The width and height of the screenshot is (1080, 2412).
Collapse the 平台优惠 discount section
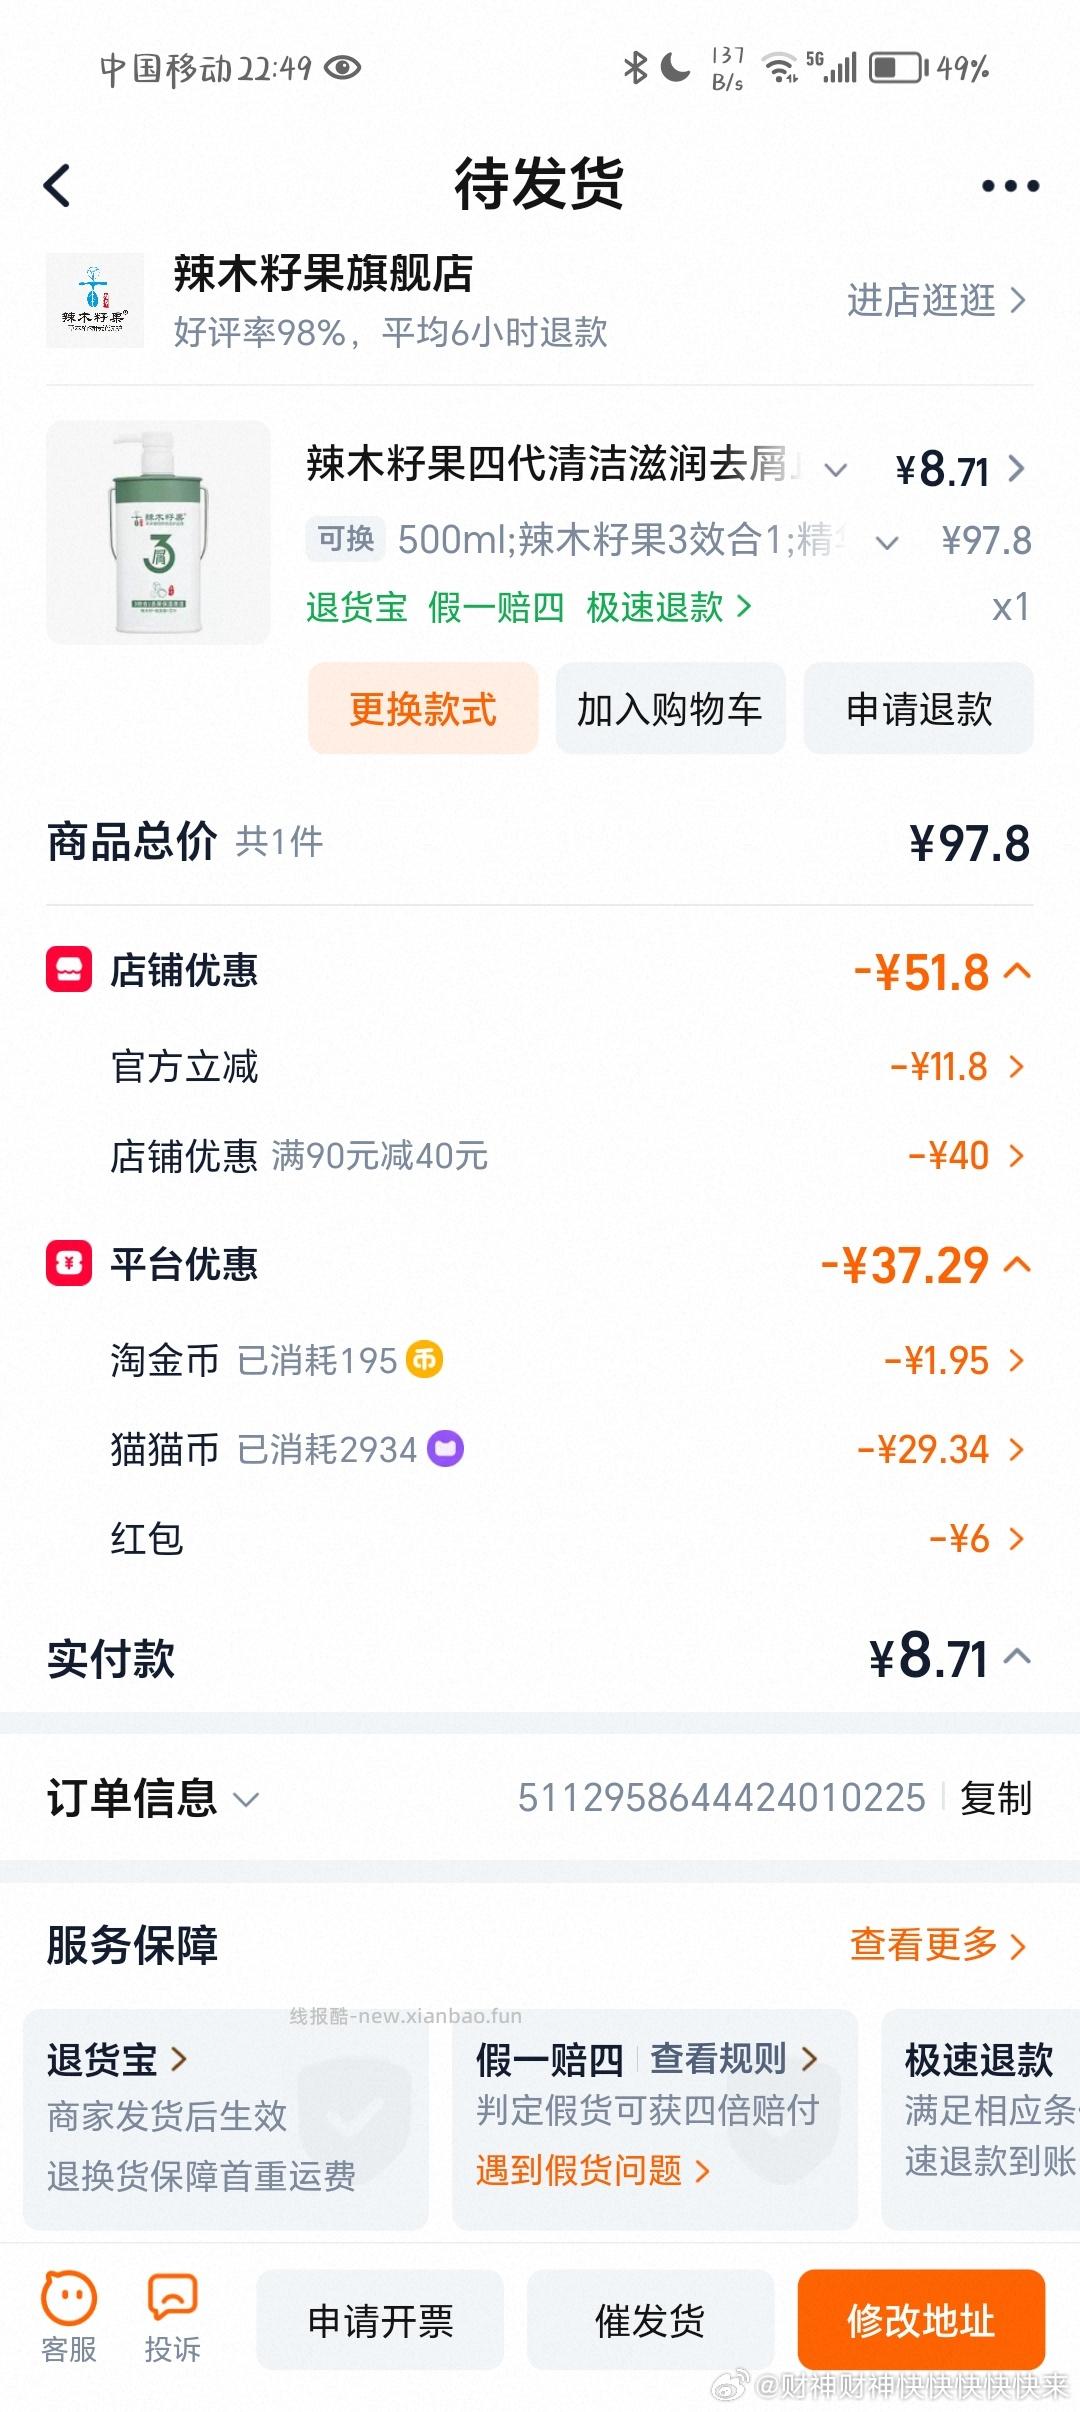(x=1017, y=1265)
